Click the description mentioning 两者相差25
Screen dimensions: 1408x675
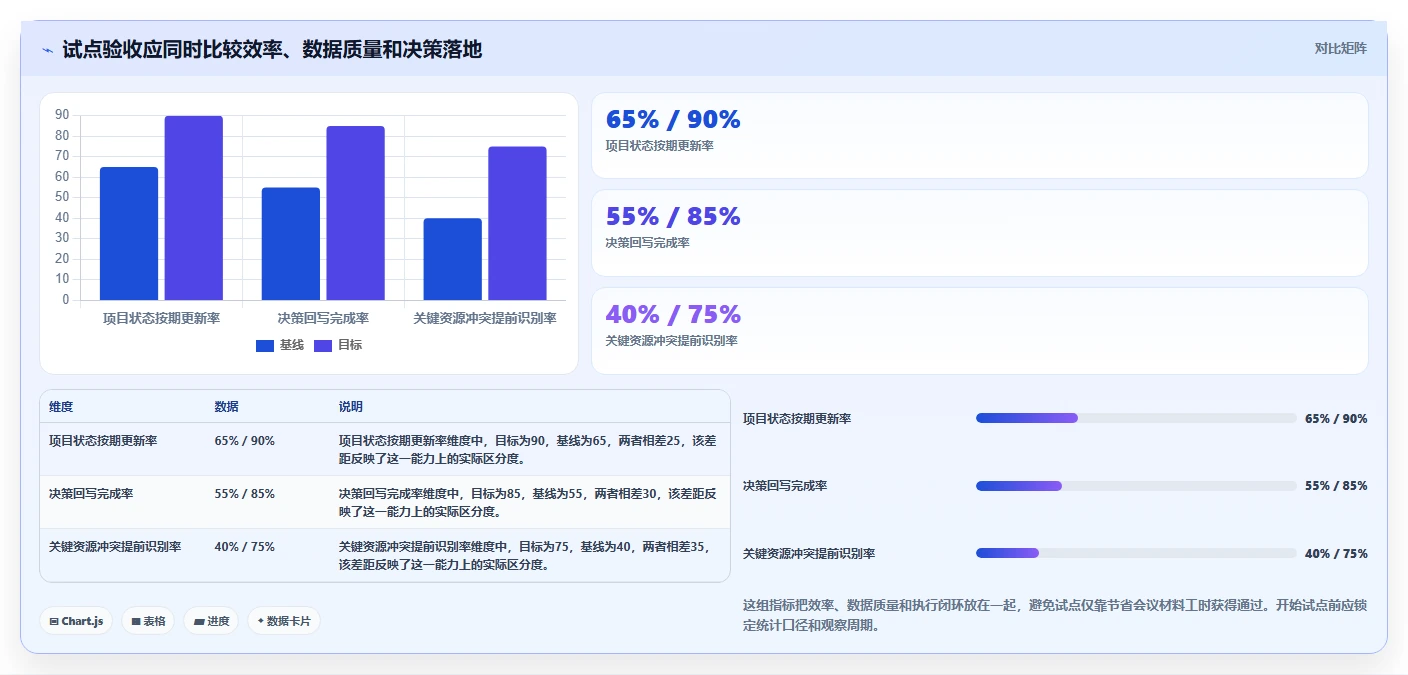(528, 449)
